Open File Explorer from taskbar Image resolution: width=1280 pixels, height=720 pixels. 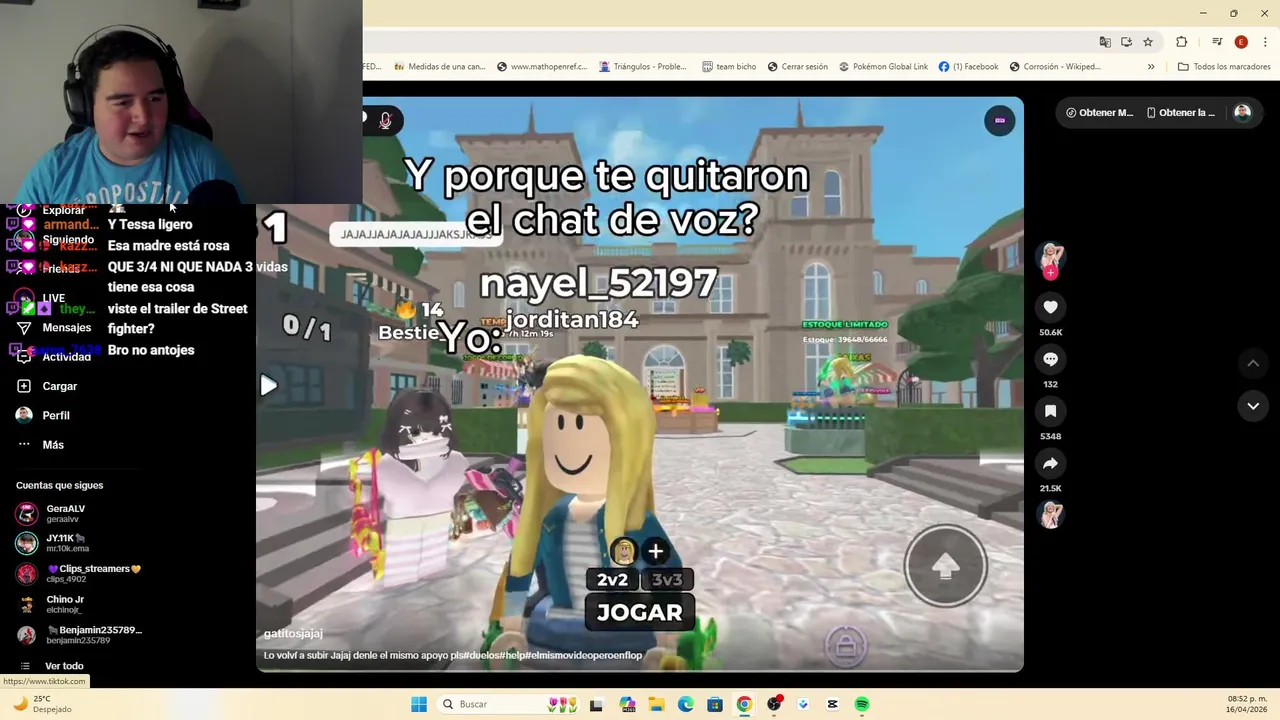pyautogui.click(x=656, y=704)
